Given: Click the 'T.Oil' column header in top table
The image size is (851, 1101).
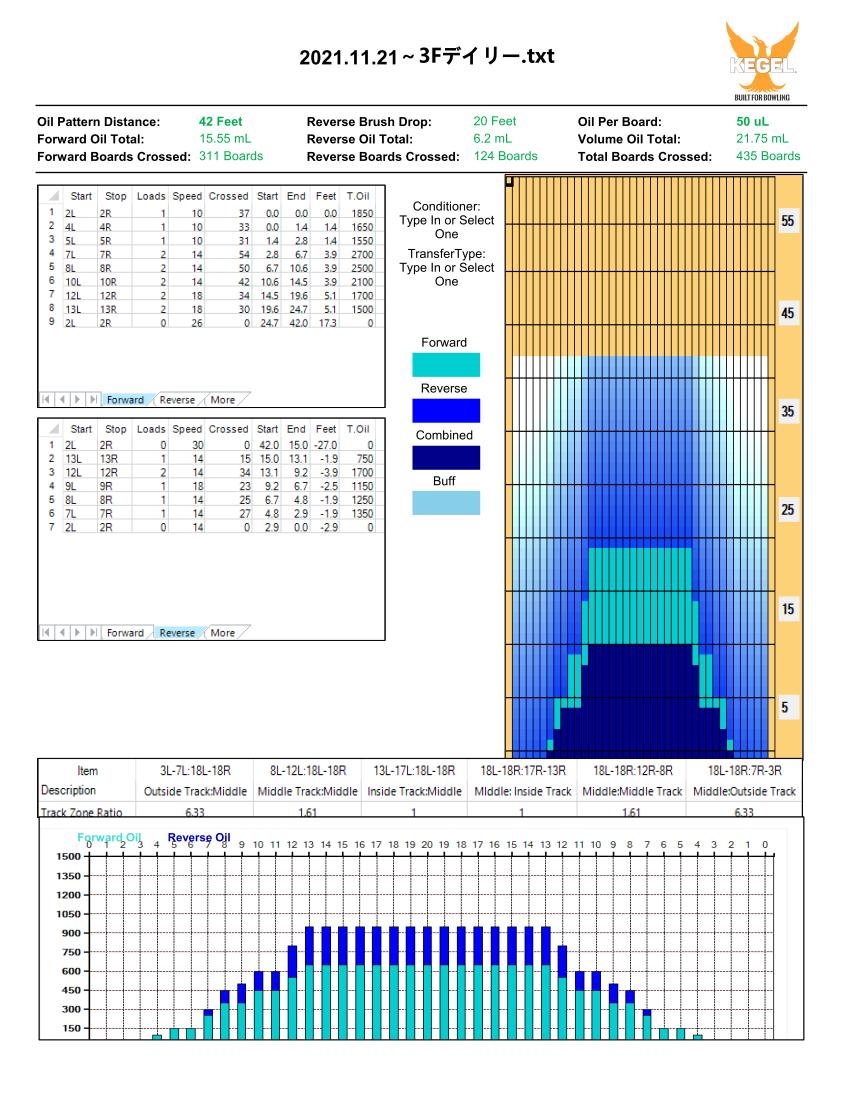Looking at the screenshot, I should pos(358,196).
